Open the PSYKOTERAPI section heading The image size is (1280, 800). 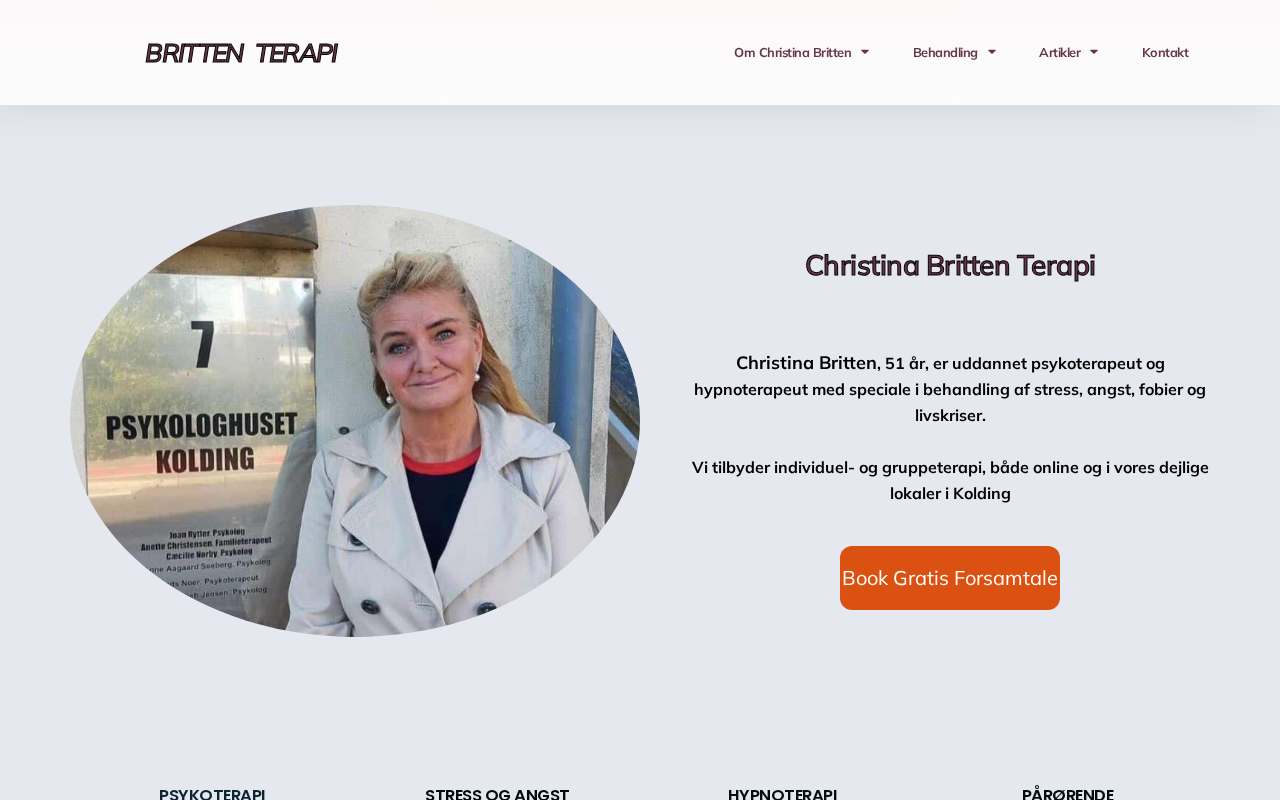(x=212, y=793)
